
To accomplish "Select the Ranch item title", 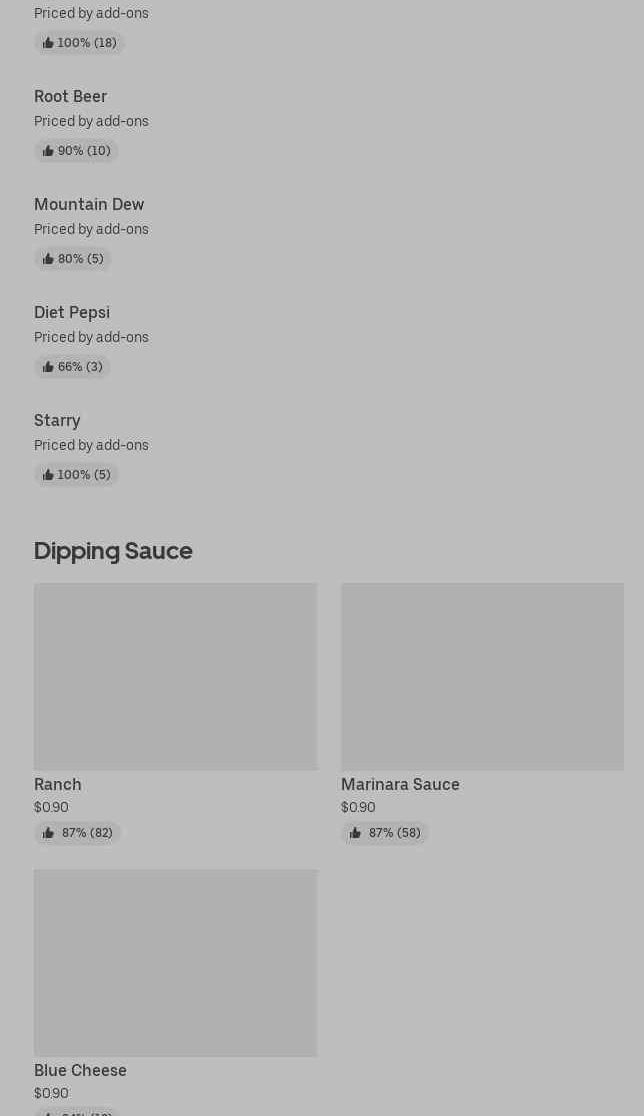I will 58,784.
